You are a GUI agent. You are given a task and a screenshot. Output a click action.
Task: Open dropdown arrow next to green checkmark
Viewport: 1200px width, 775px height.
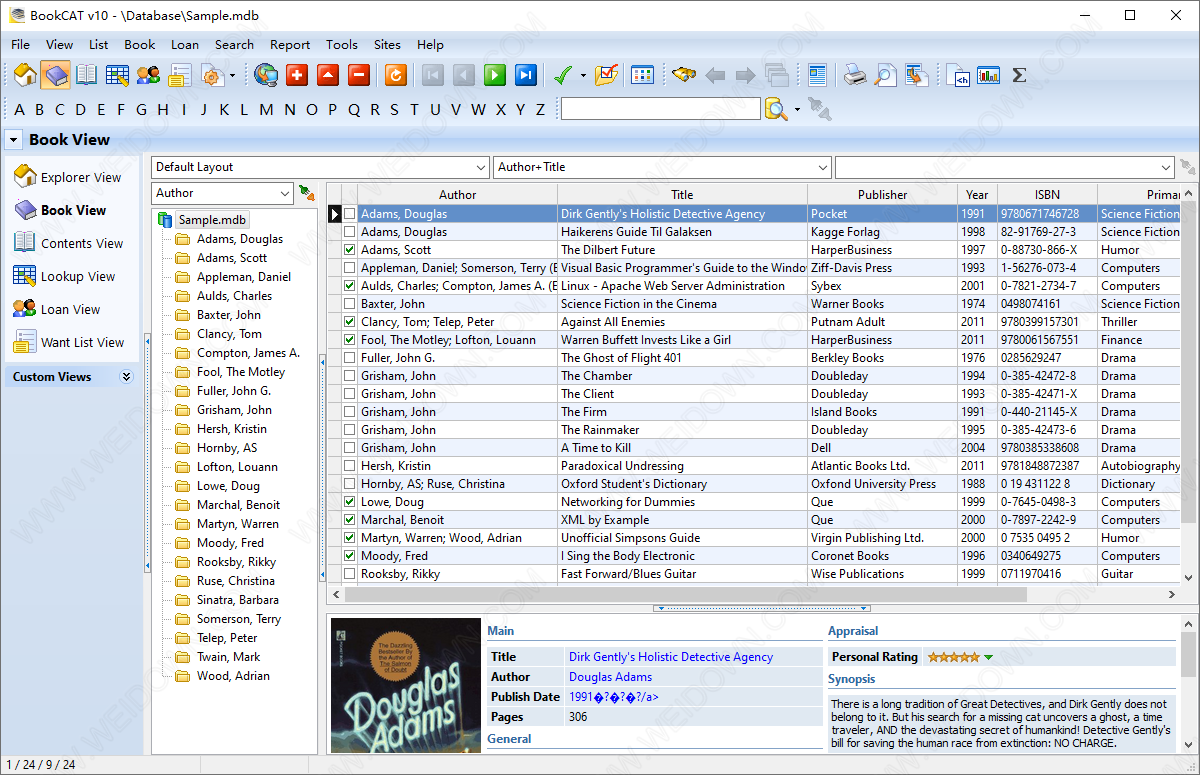point(583,76)
